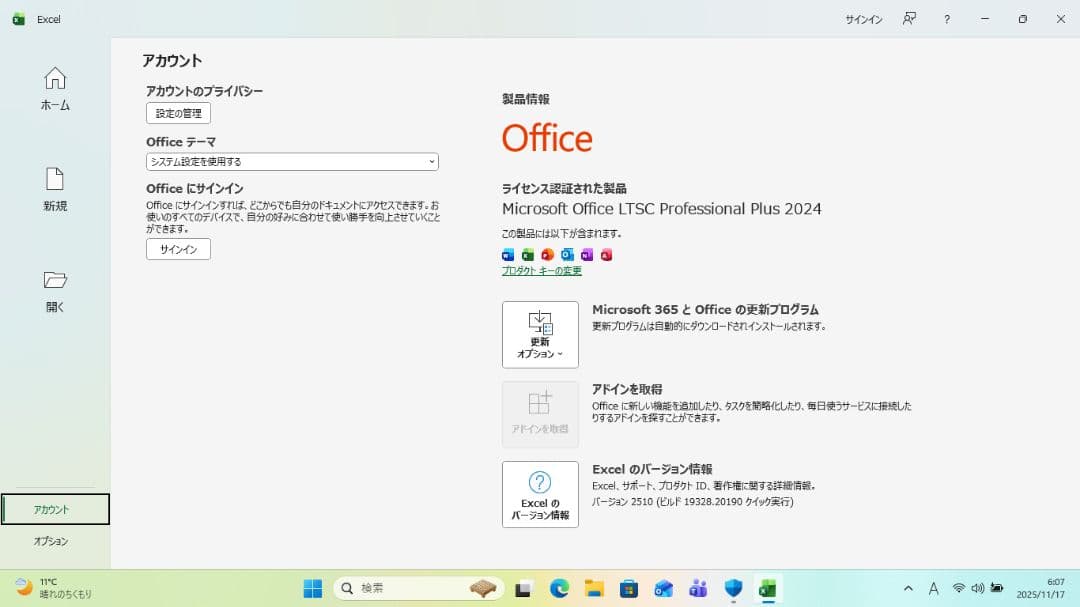Open the Excel のバージョン情報 button
1080x607 pixels.
click(540, 494)
